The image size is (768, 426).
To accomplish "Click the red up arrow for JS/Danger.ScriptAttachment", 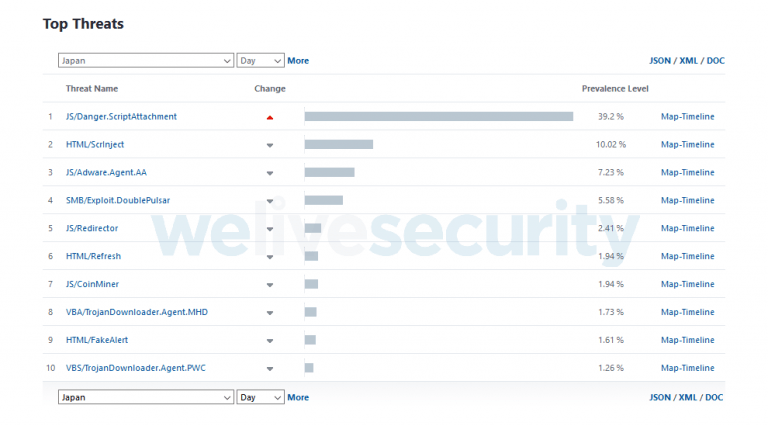I will point(270,117).
